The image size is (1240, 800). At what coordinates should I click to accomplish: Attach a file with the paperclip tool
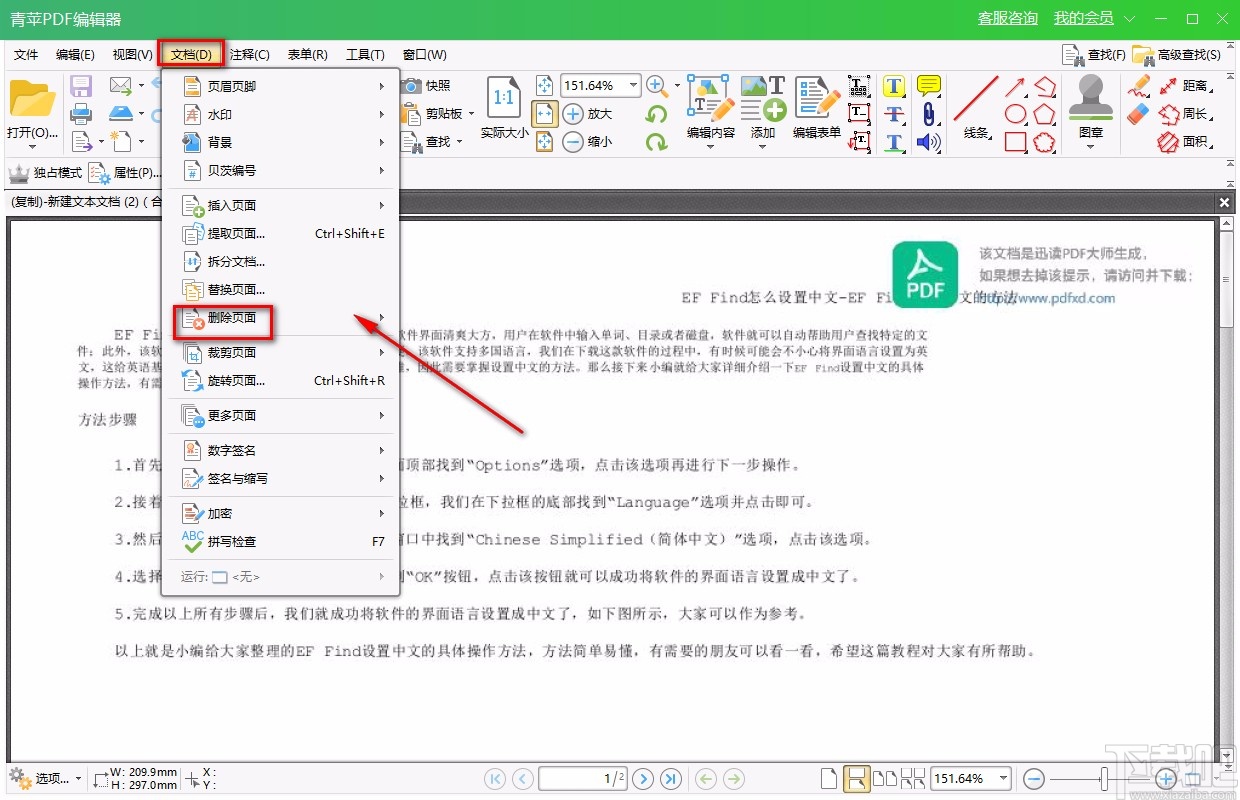(x=930, y=115)
